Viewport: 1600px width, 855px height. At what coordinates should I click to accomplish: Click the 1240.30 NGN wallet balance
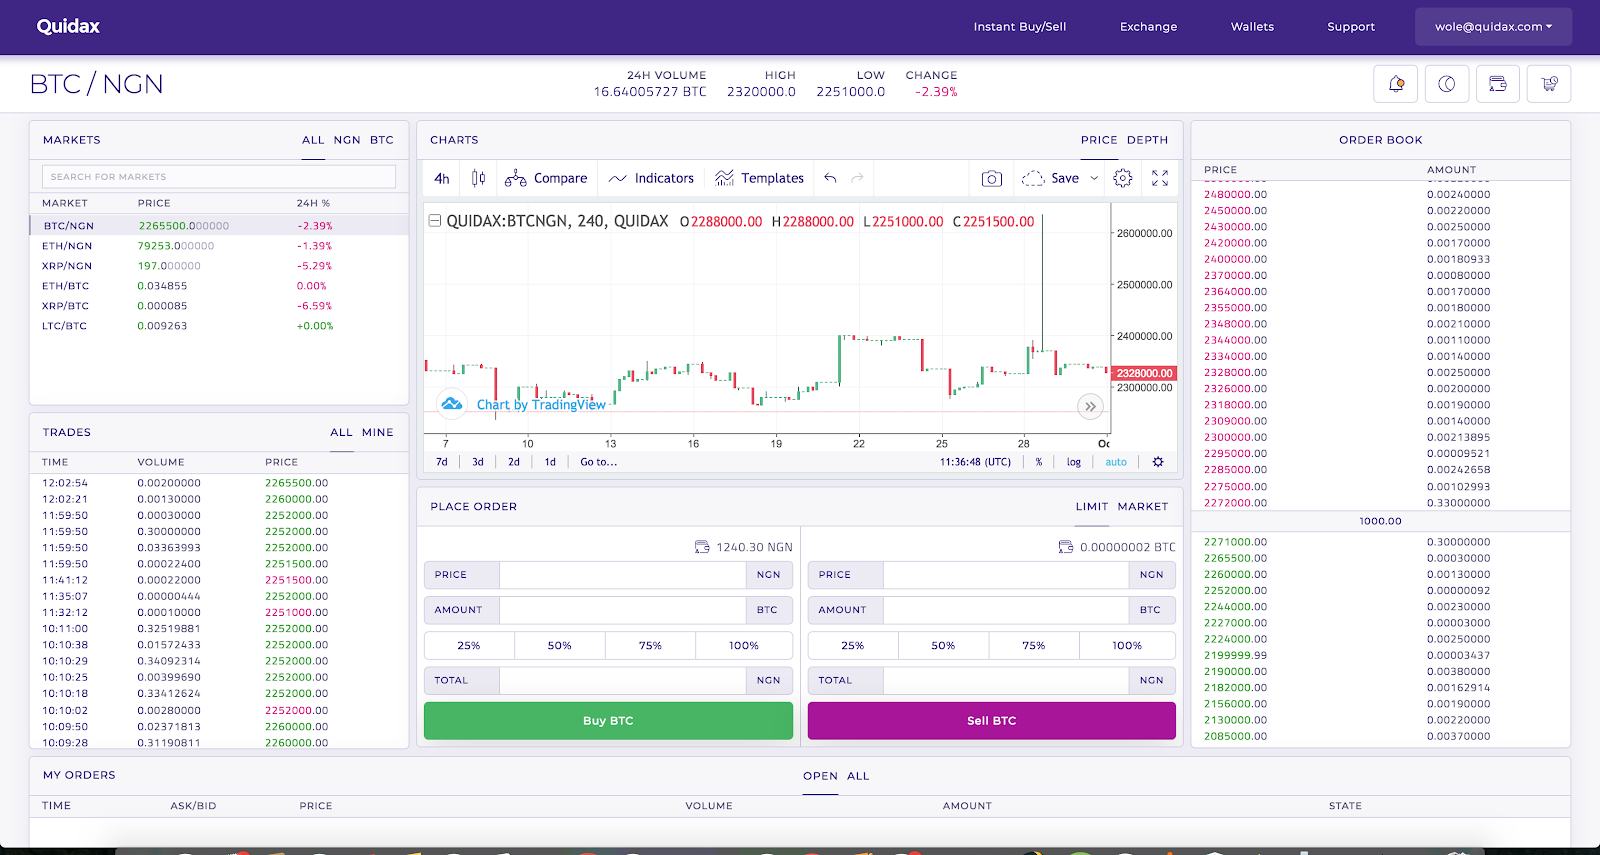[744, 547]
